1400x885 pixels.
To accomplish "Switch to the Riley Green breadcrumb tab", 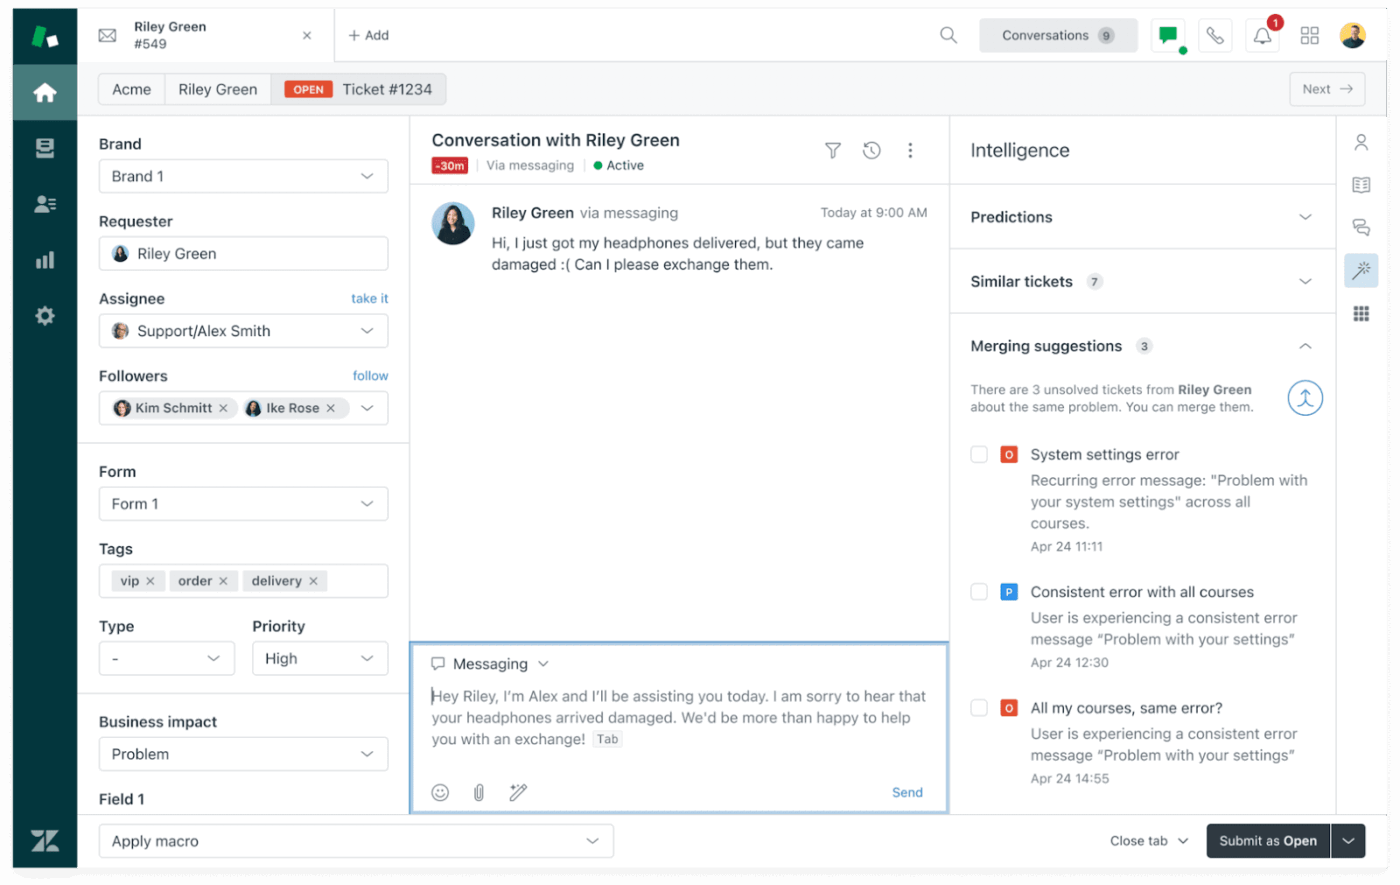I will pos(217,89).
